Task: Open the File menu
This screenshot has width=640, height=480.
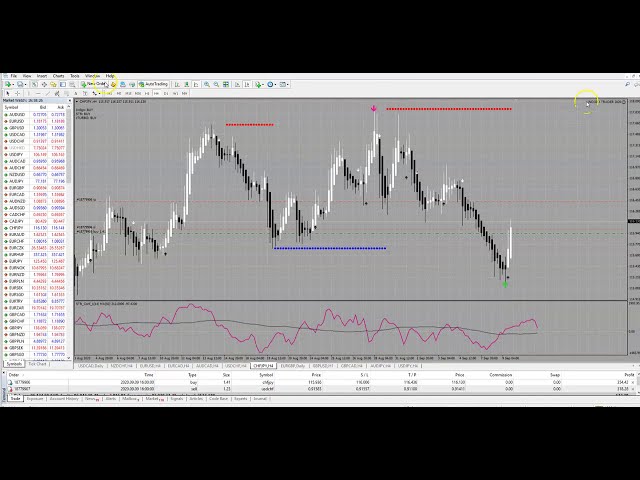Action: [x=14, y=76]
